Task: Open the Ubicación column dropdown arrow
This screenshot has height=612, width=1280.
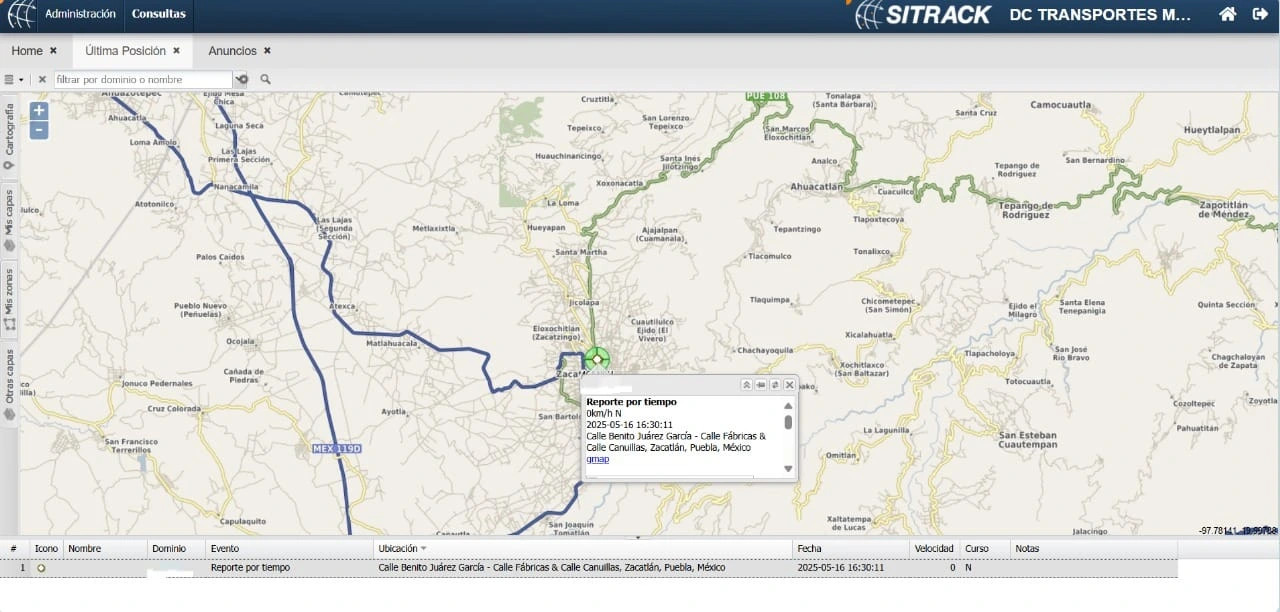Action: pyautogui.click(x=423, y=548)
